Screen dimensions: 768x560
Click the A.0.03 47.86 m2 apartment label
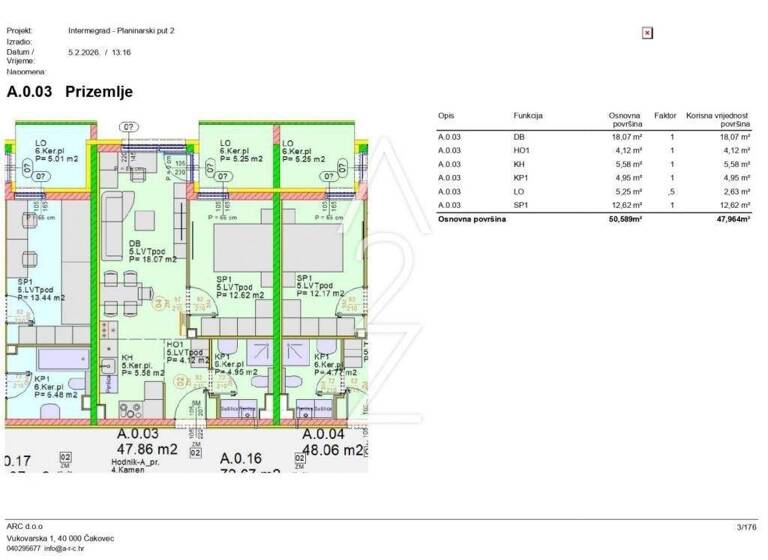[x=147, y=442]
